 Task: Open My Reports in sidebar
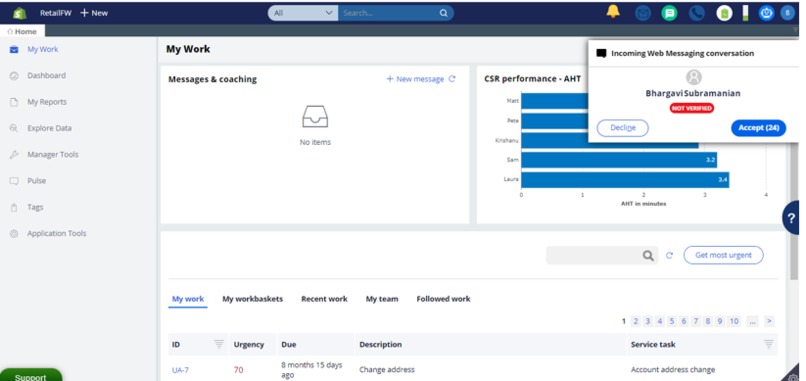[x=47, y=102]
